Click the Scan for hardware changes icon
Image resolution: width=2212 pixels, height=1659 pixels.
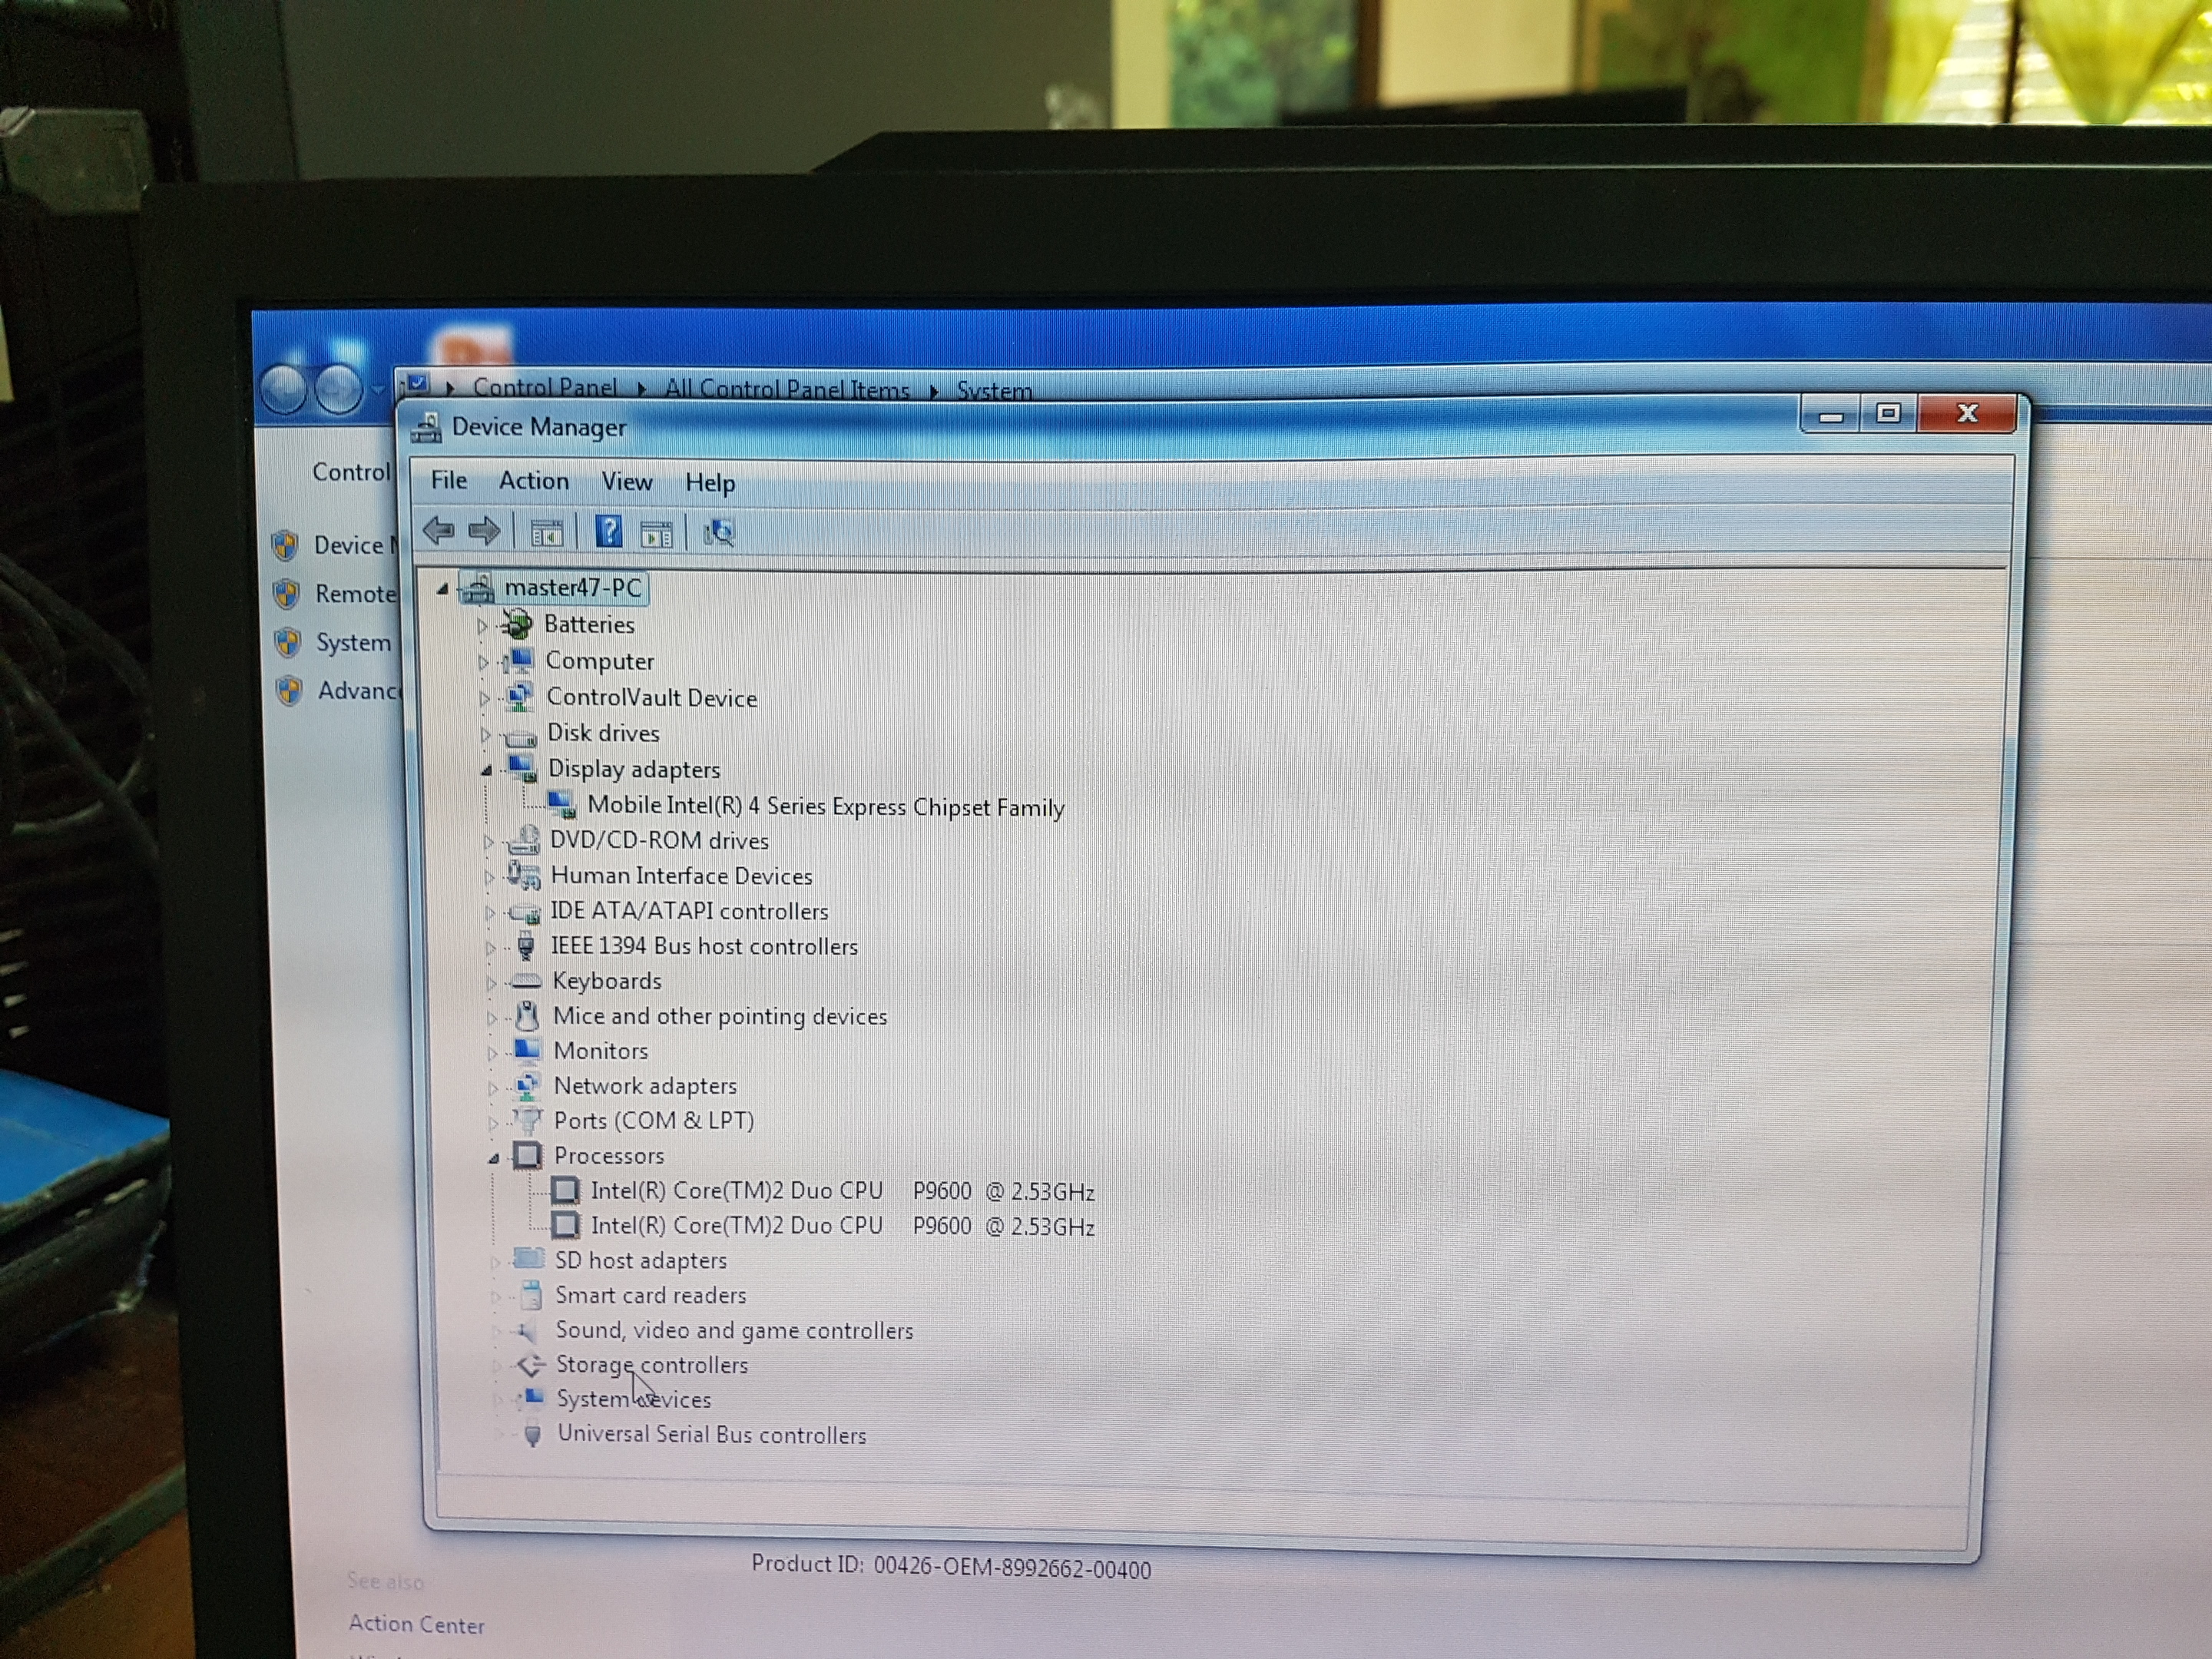(718, 534)
